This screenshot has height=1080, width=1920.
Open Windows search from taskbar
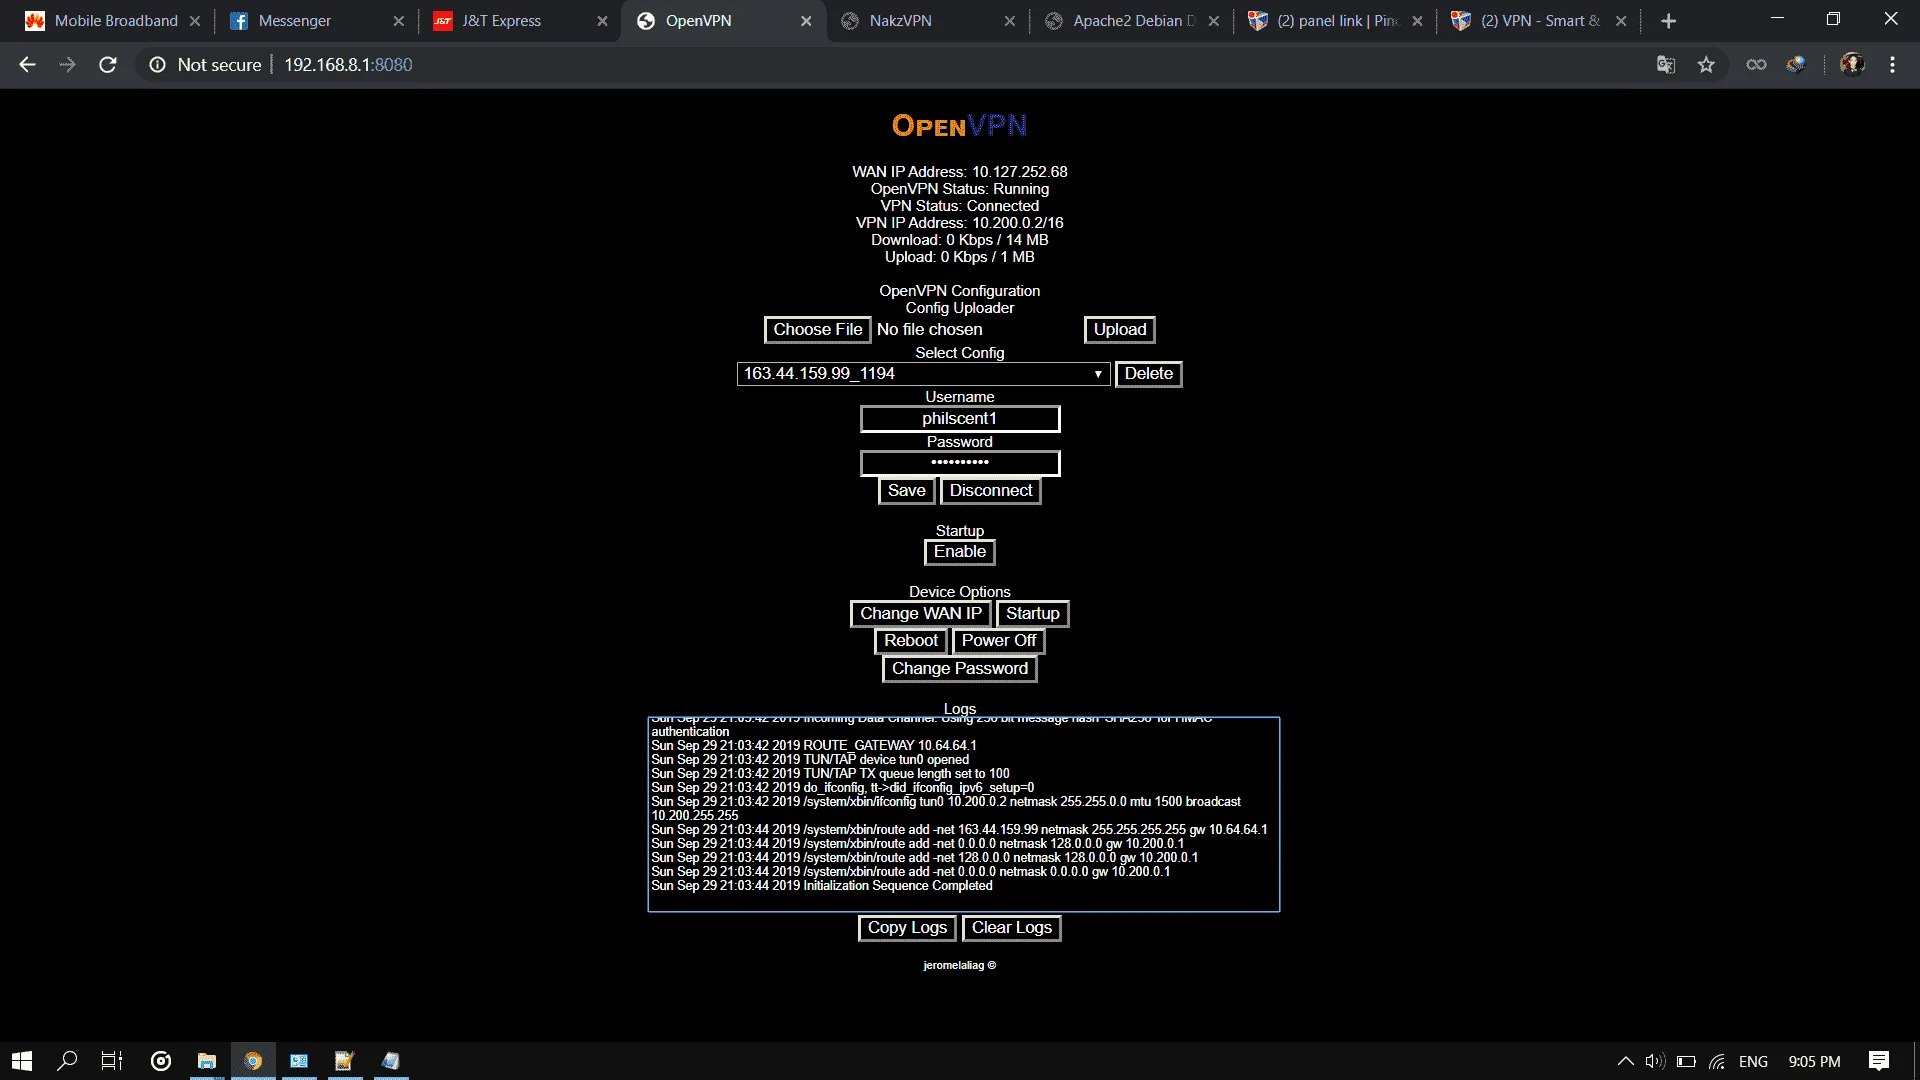(67, 1061)
